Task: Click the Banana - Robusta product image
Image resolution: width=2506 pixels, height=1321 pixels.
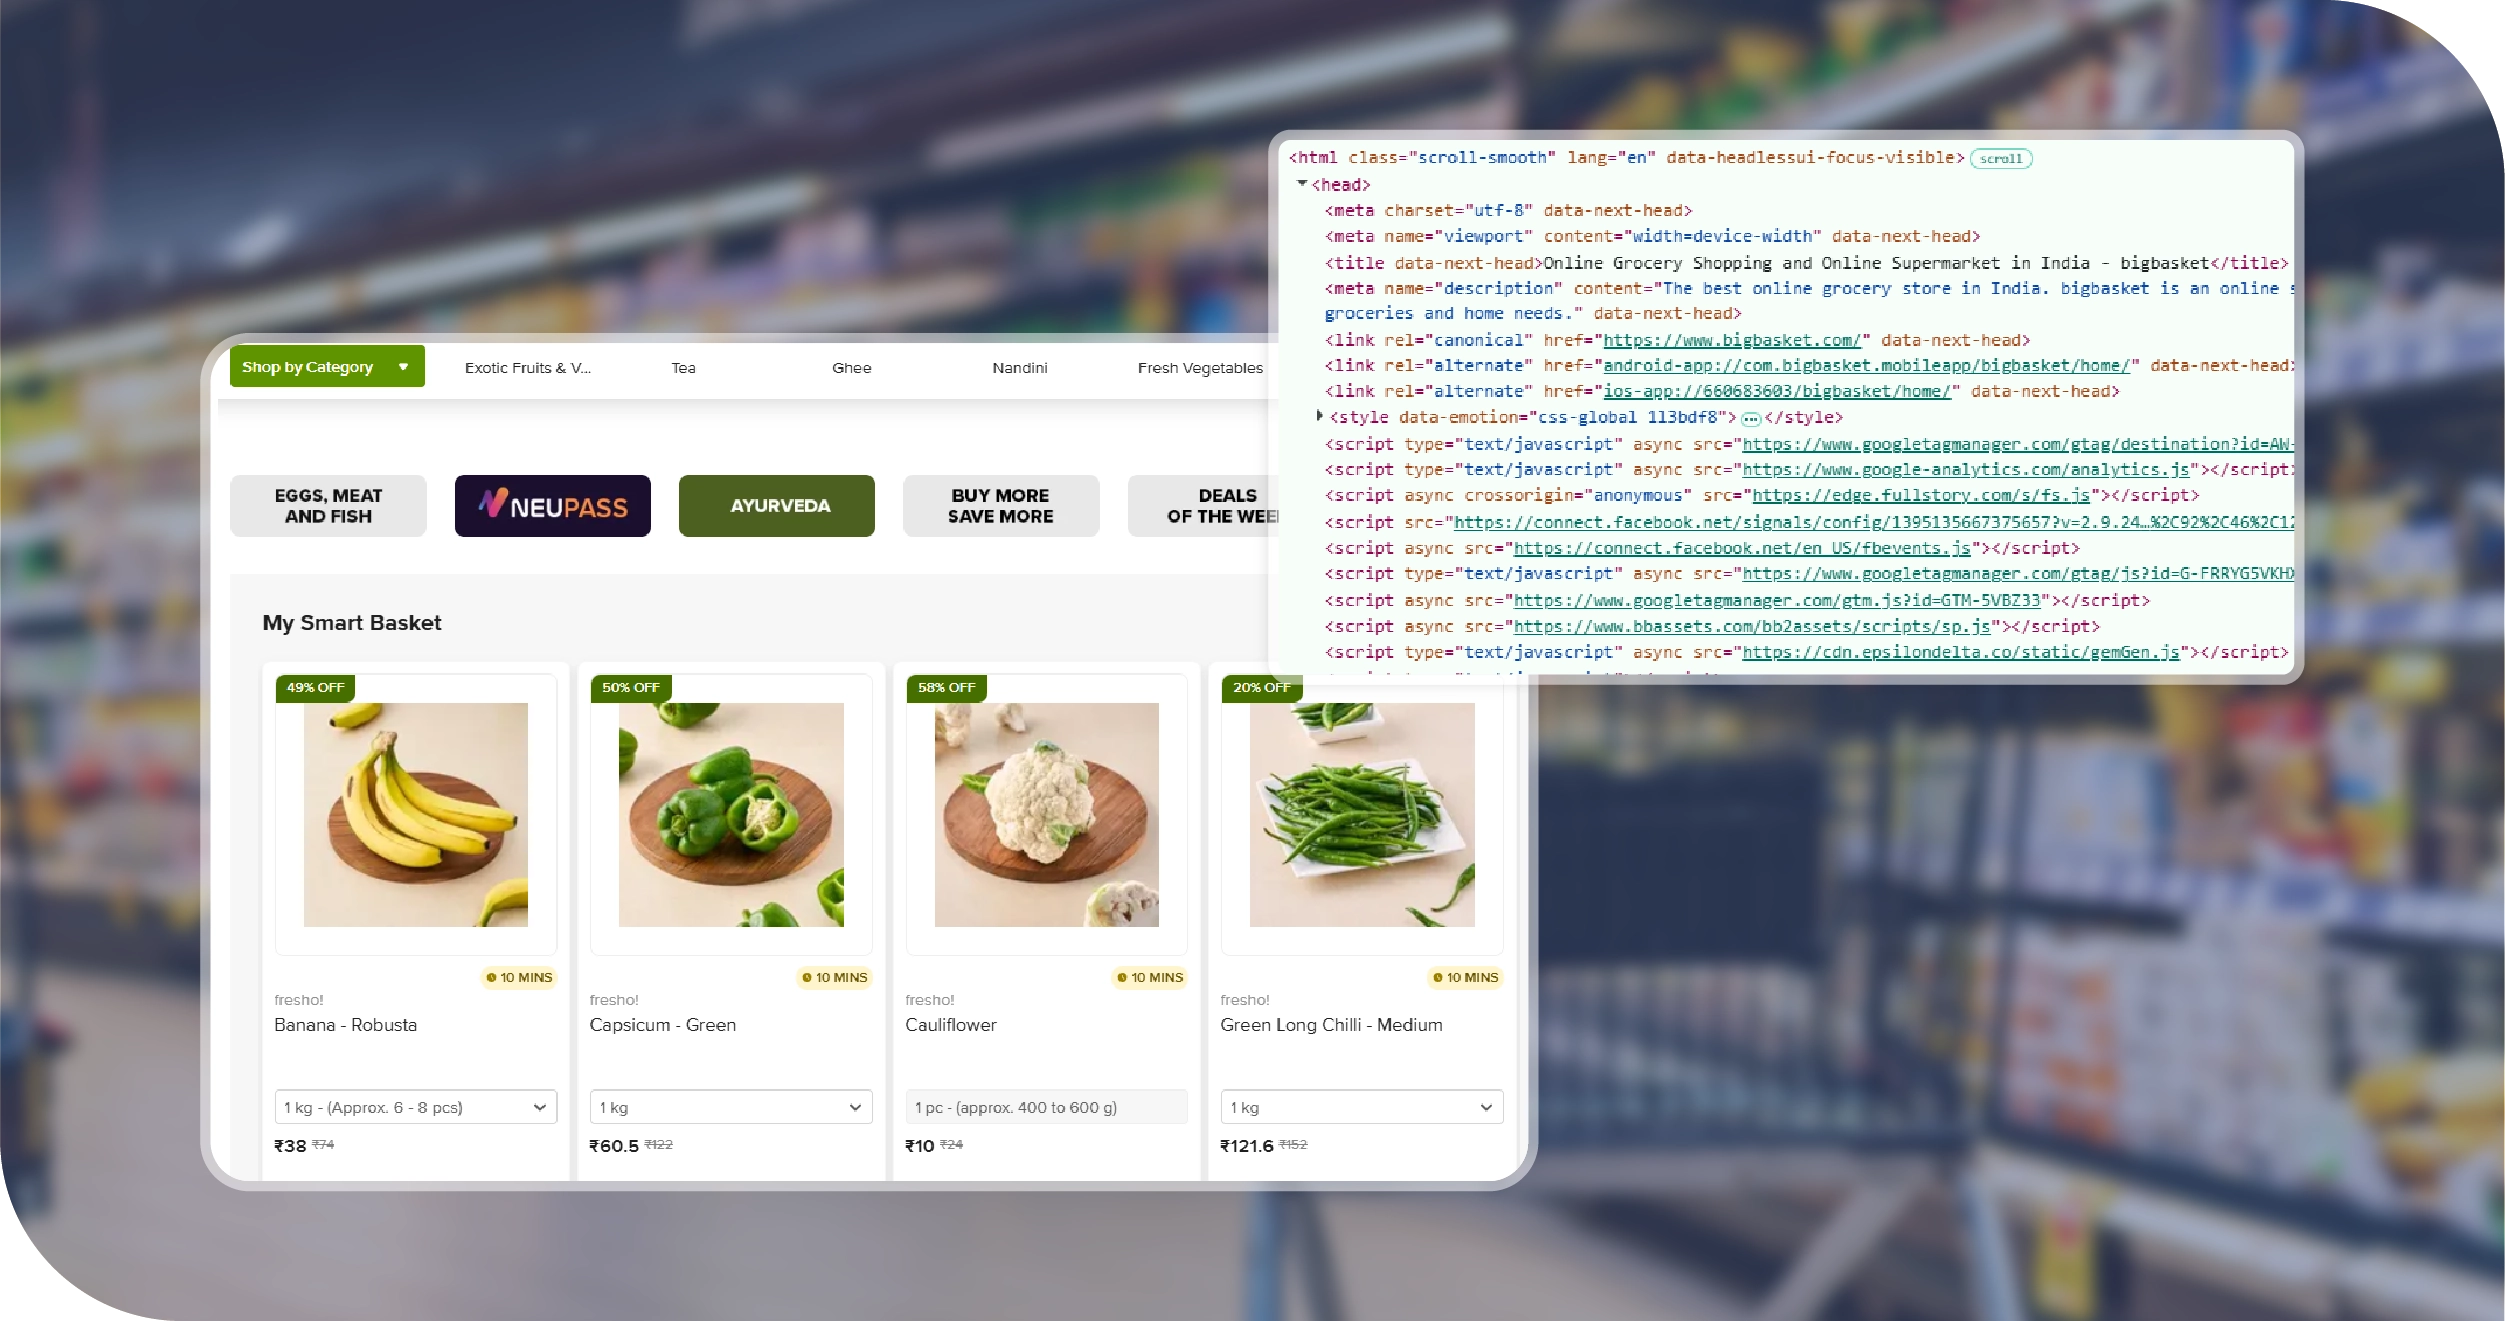Action: [415, 814]
